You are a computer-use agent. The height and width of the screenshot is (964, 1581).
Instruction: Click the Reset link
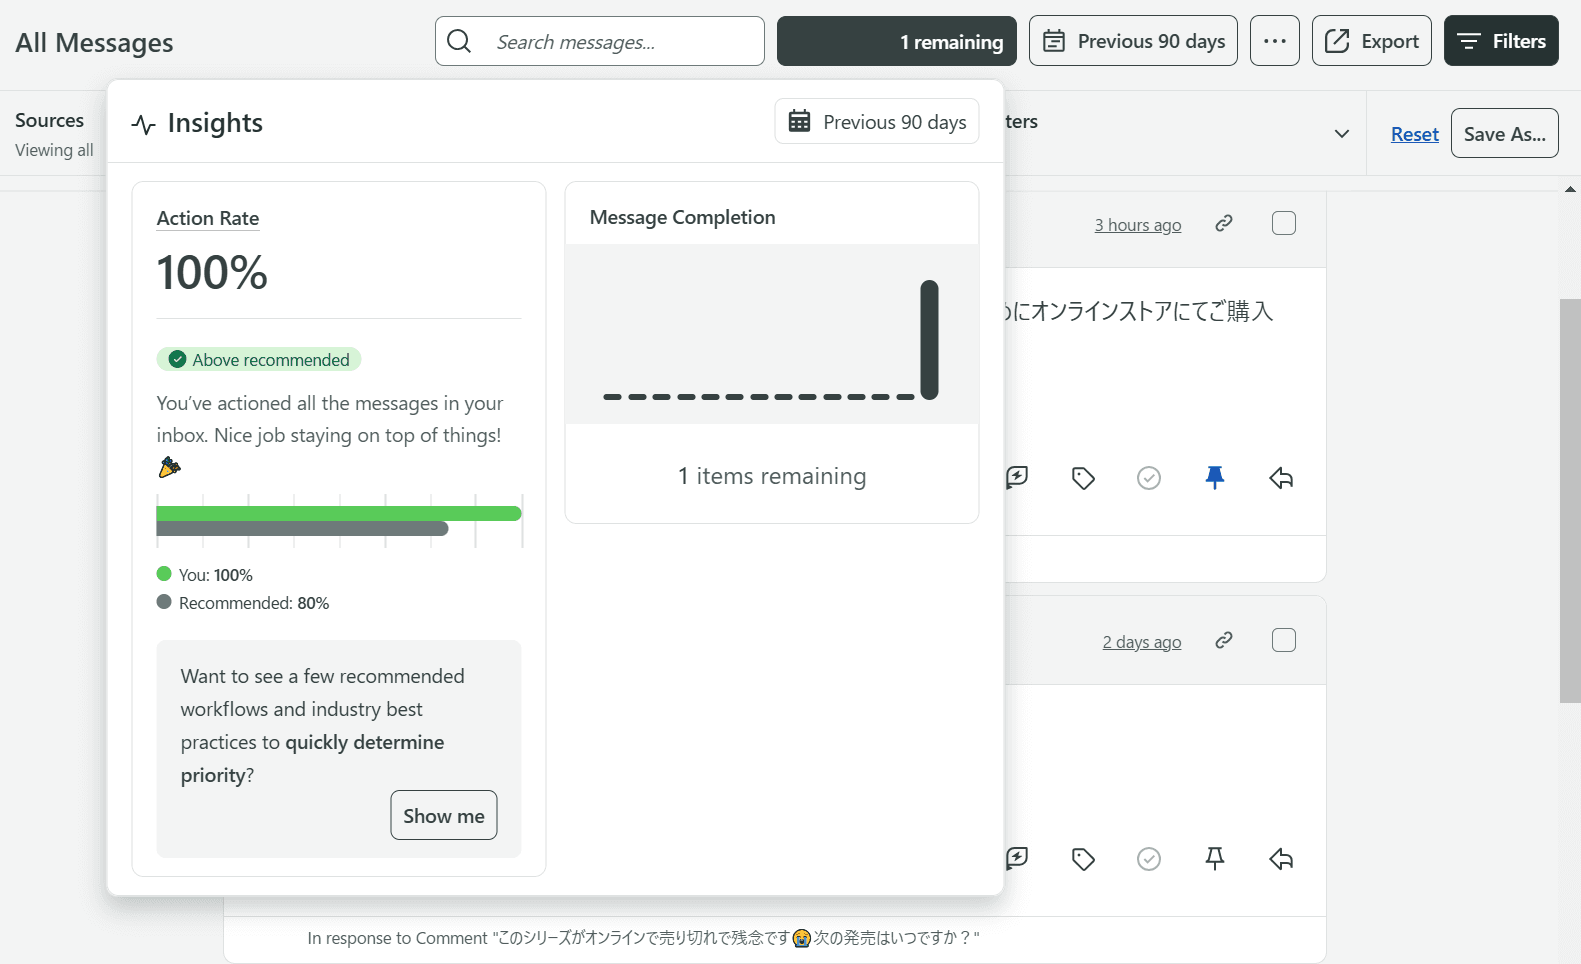tap(1414, 134)
